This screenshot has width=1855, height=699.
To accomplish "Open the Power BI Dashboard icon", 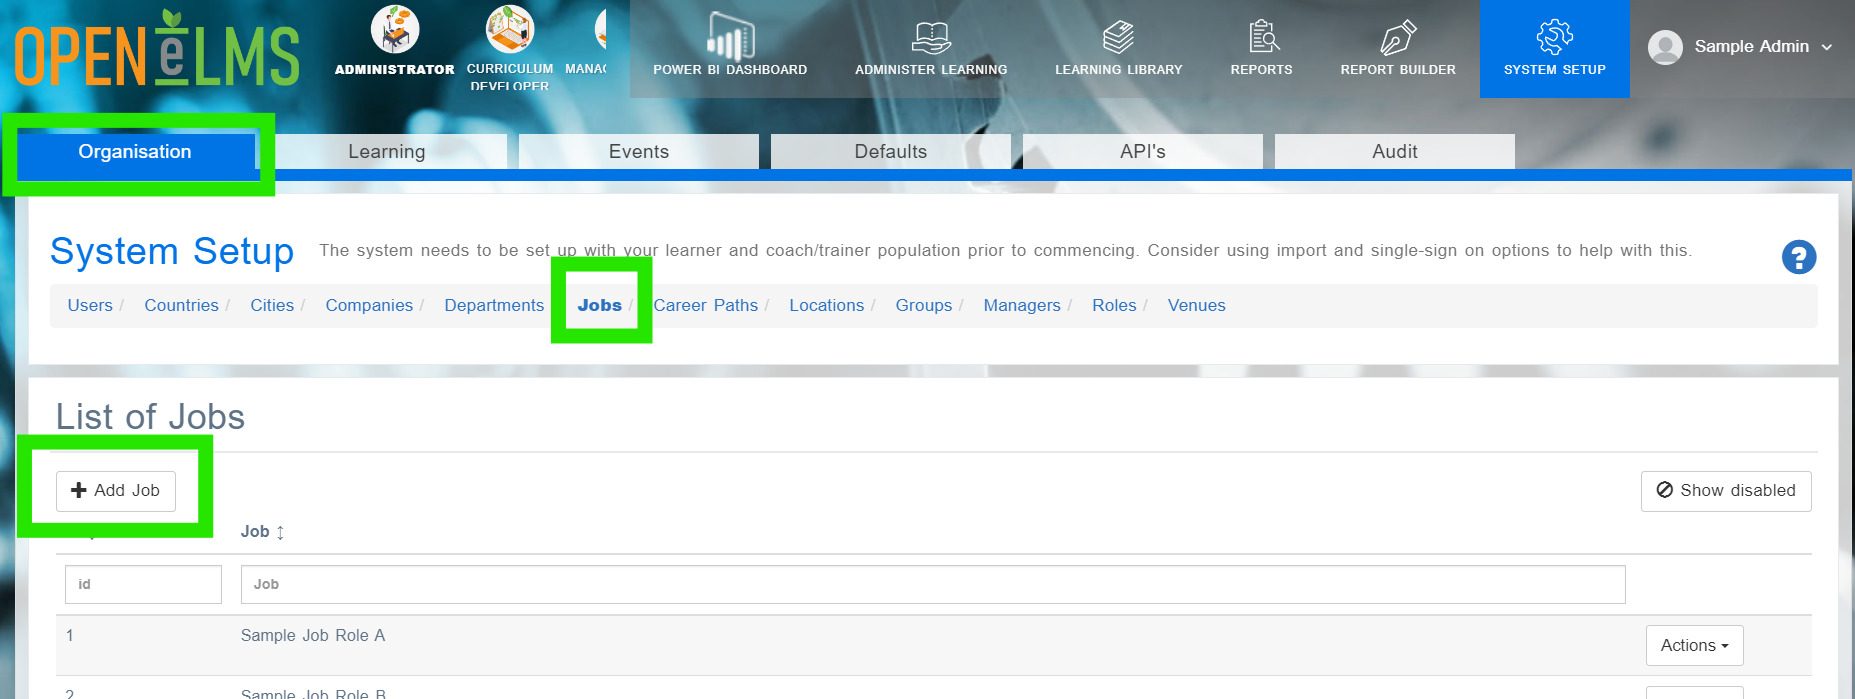I will point(730,38).
